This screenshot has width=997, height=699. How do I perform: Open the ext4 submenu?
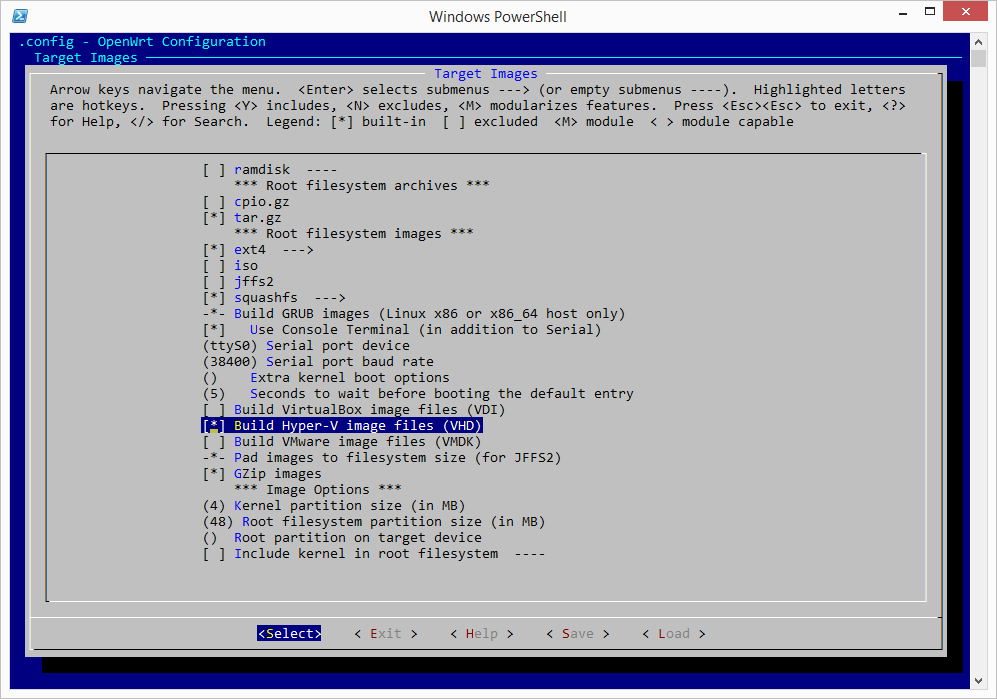258,249
